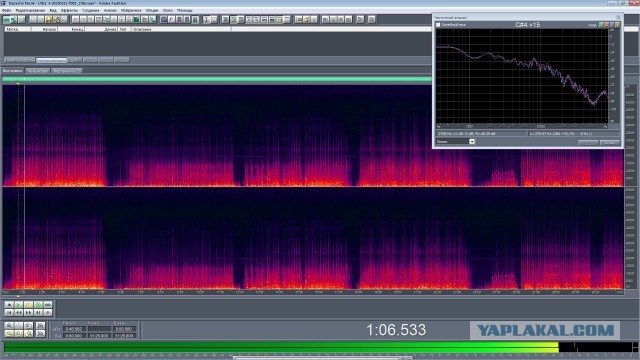Toggle the green Hold button in frequency analysis
This screenshot has height=360, width=640.
[601, 25]
